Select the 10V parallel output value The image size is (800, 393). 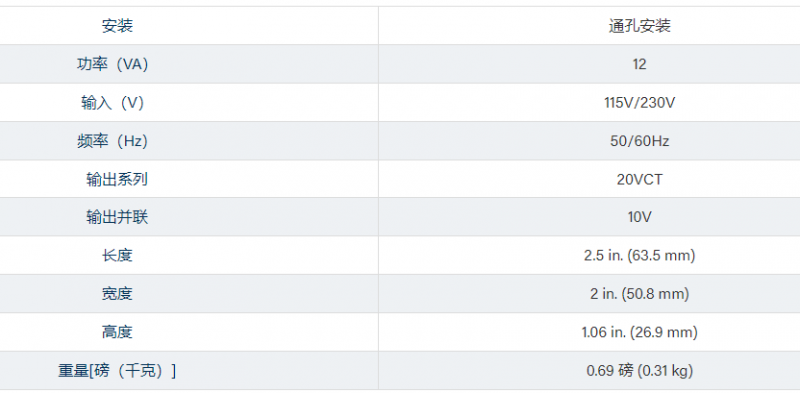640,217
